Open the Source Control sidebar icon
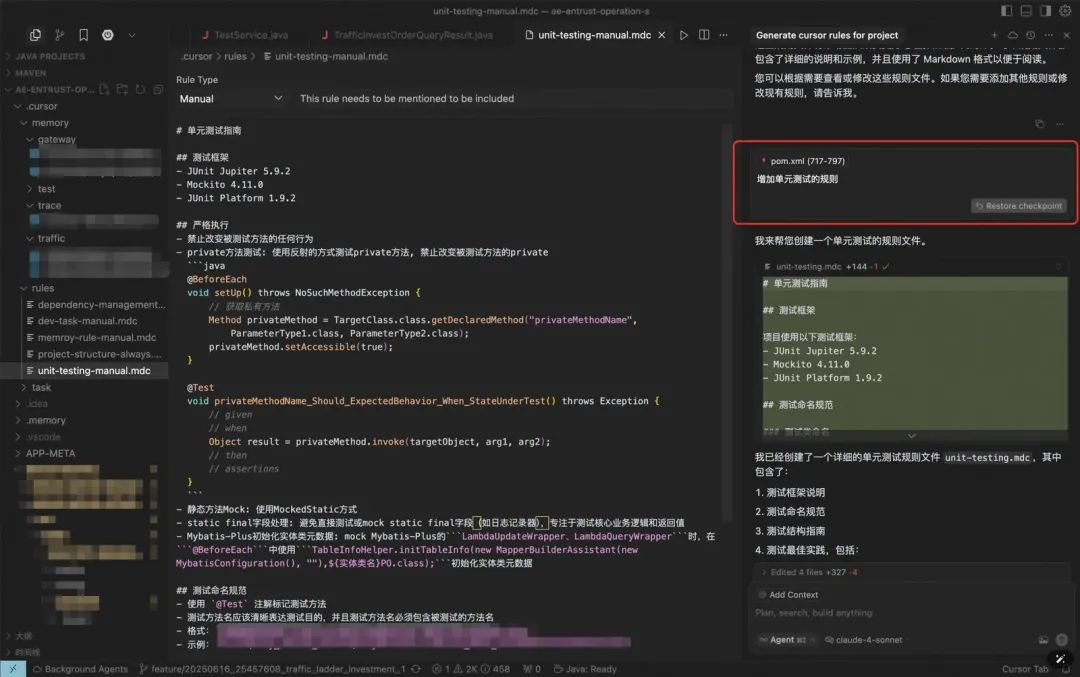This screenshot has height=677, width=1080. (57, 34)
